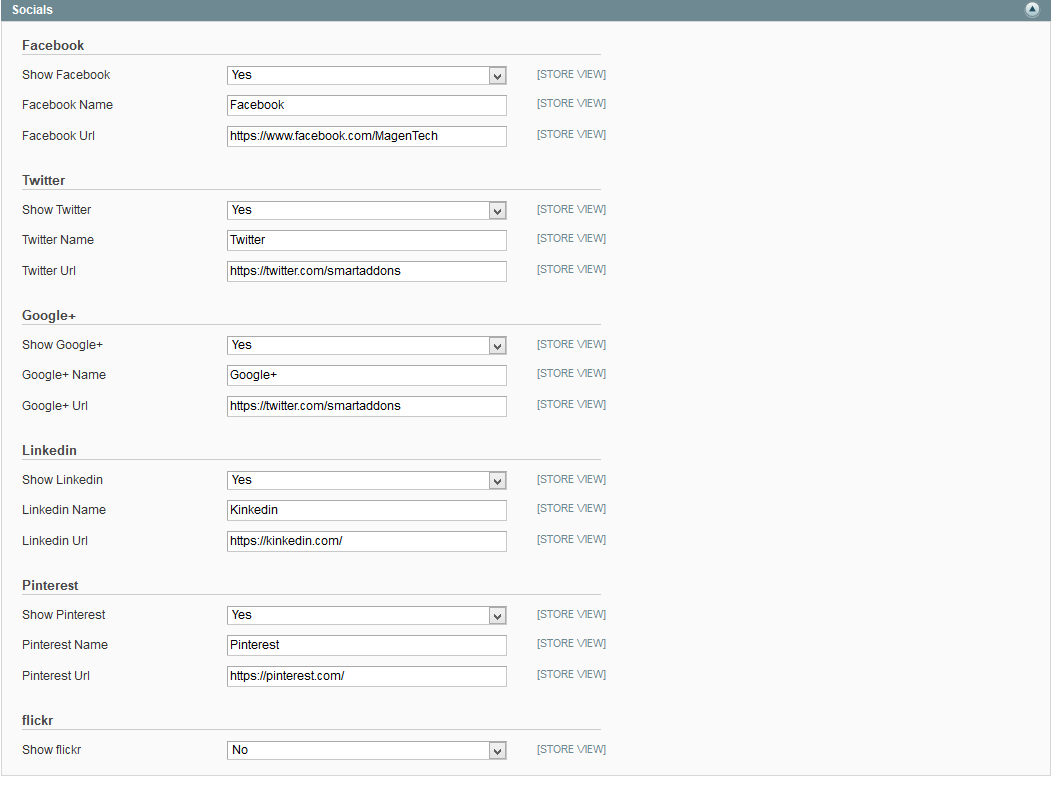Click the Show Google+ label
This screenshot has height=785, width=1052.
click(62, 344)
